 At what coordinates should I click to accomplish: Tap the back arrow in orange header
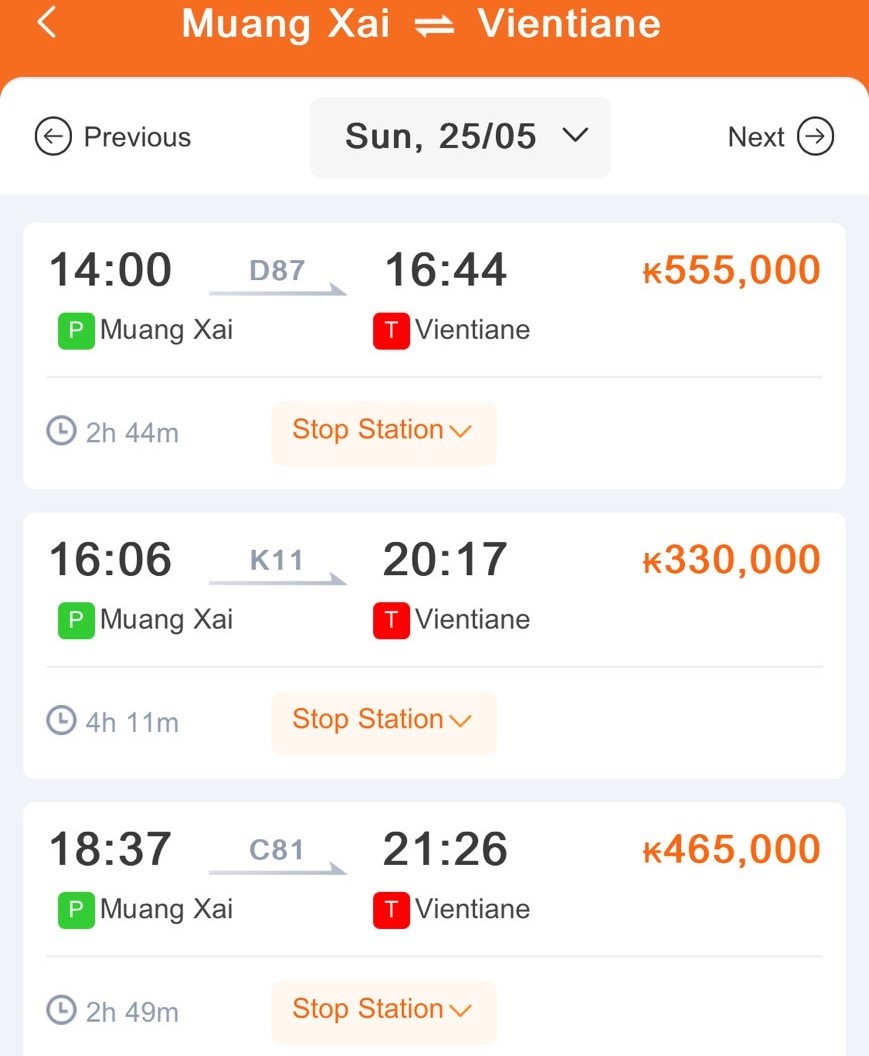pyautogui.click(x=46, y=22)
